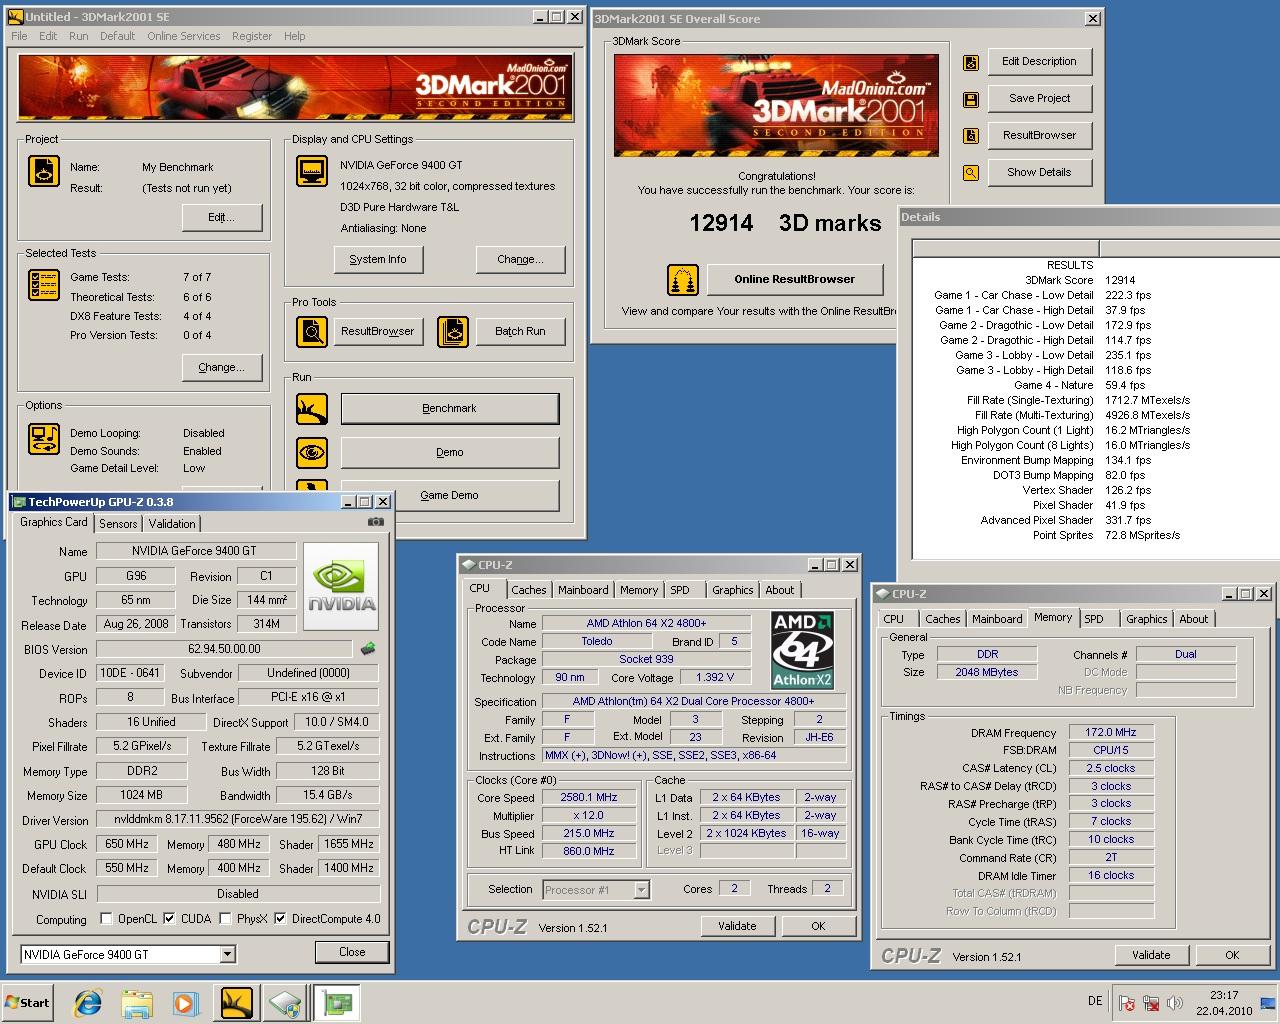
Task: Open the File menu in 3DMark
Action: pos(19,36)
